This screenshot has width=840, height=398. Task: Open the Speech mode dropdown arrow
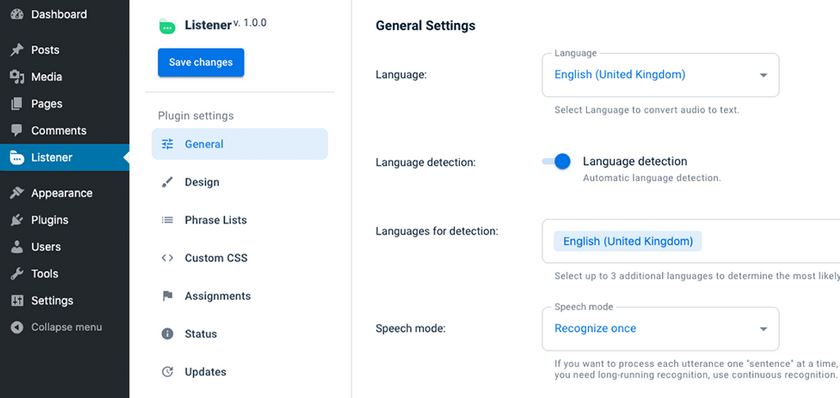coord(763,329)
